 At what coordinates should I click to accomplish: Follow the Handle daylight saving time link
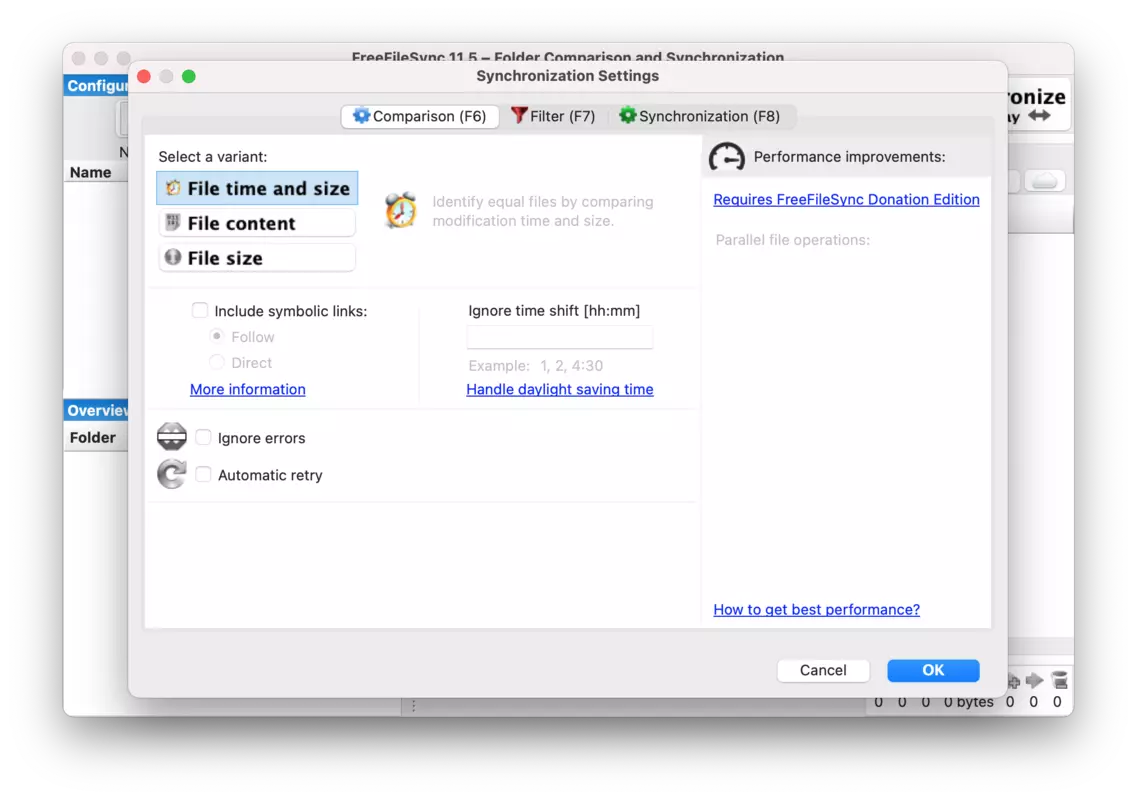coord(560,389)
